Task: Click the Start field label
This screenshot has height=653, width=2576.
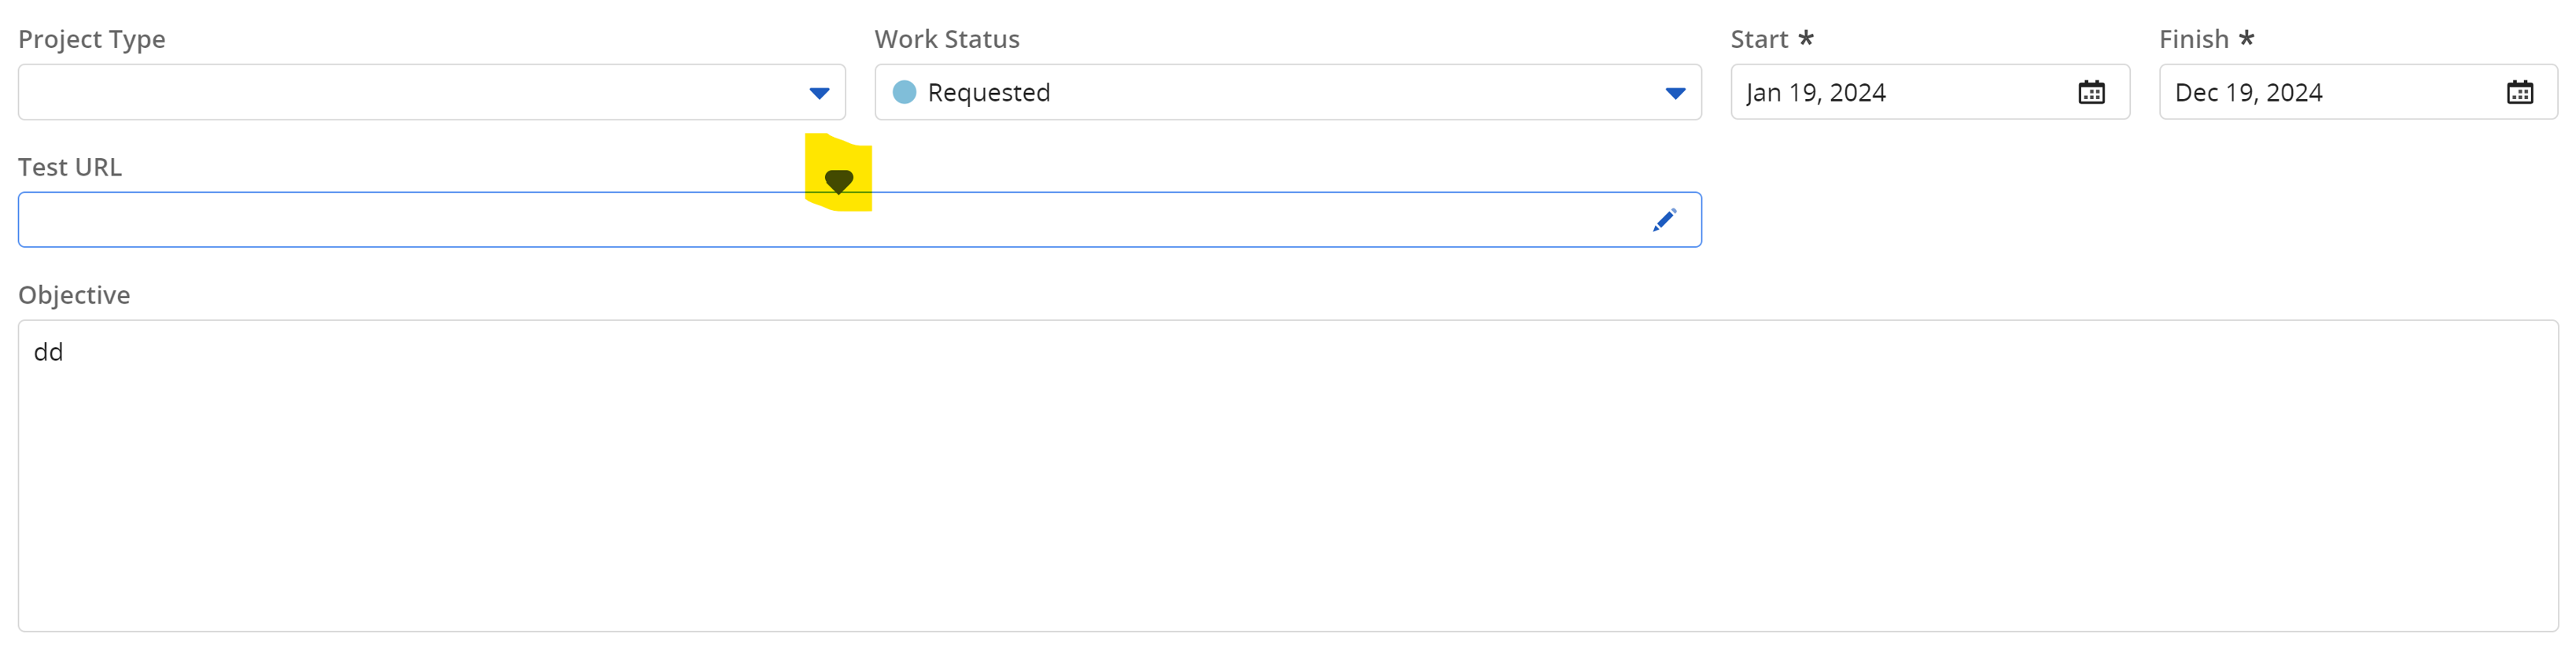Action: click(x=1758, y=39)
